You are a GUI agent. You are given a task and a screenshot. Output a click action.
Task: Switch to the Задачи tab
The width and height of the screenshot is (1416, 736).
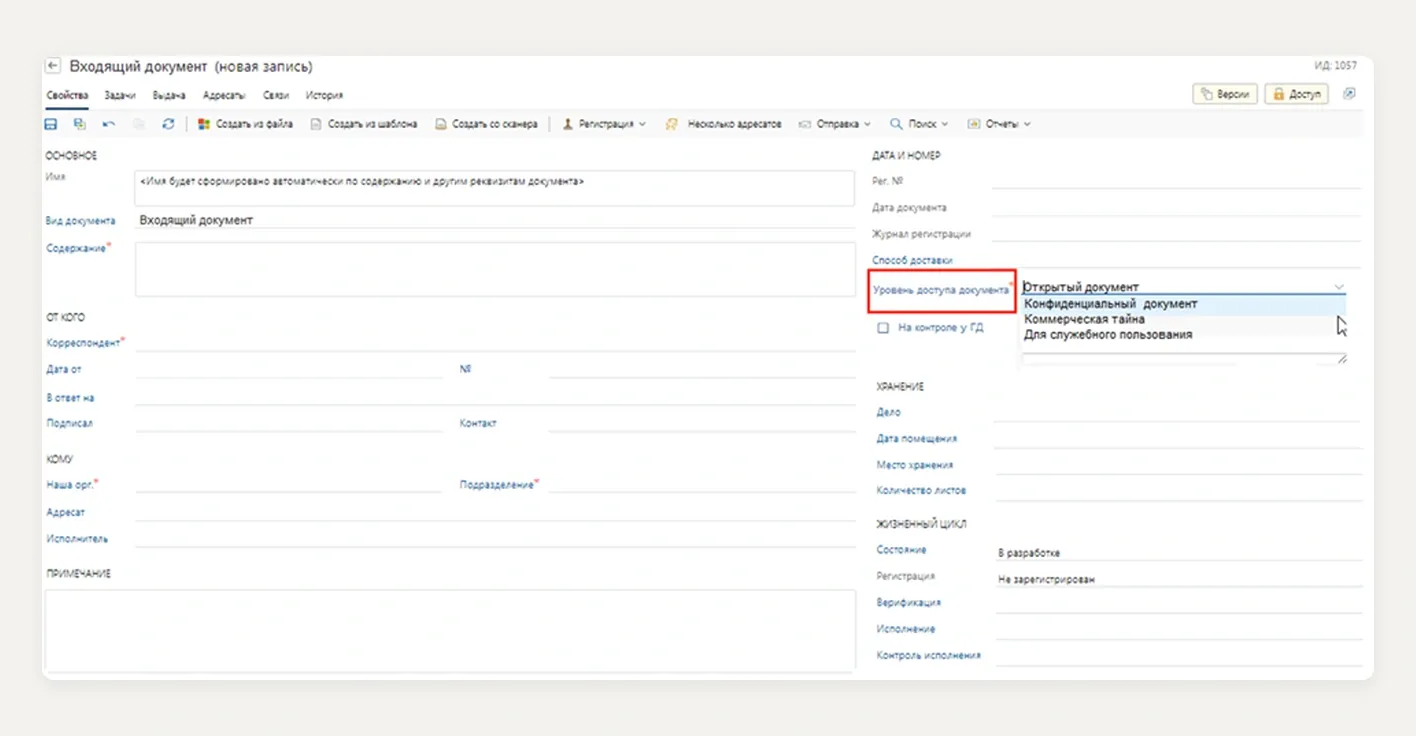[x=120, y=95]
